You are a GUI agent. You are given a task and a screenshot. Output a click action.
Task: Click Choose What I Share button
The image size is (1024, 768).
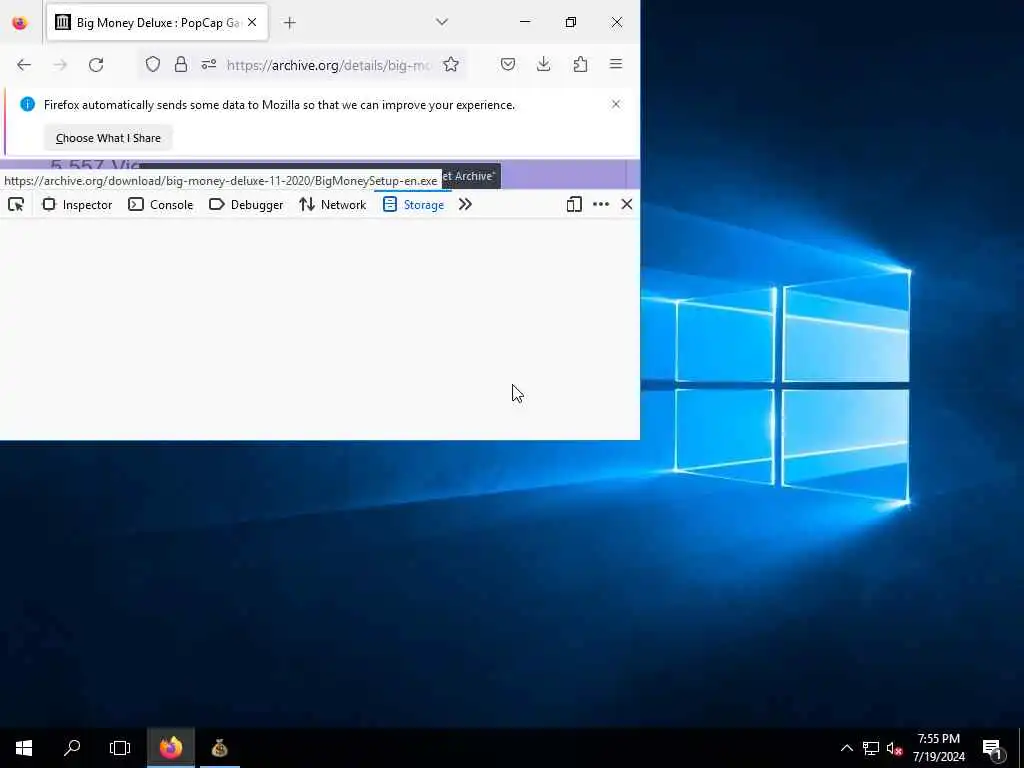pyautogui.click(x=108, y=138)
